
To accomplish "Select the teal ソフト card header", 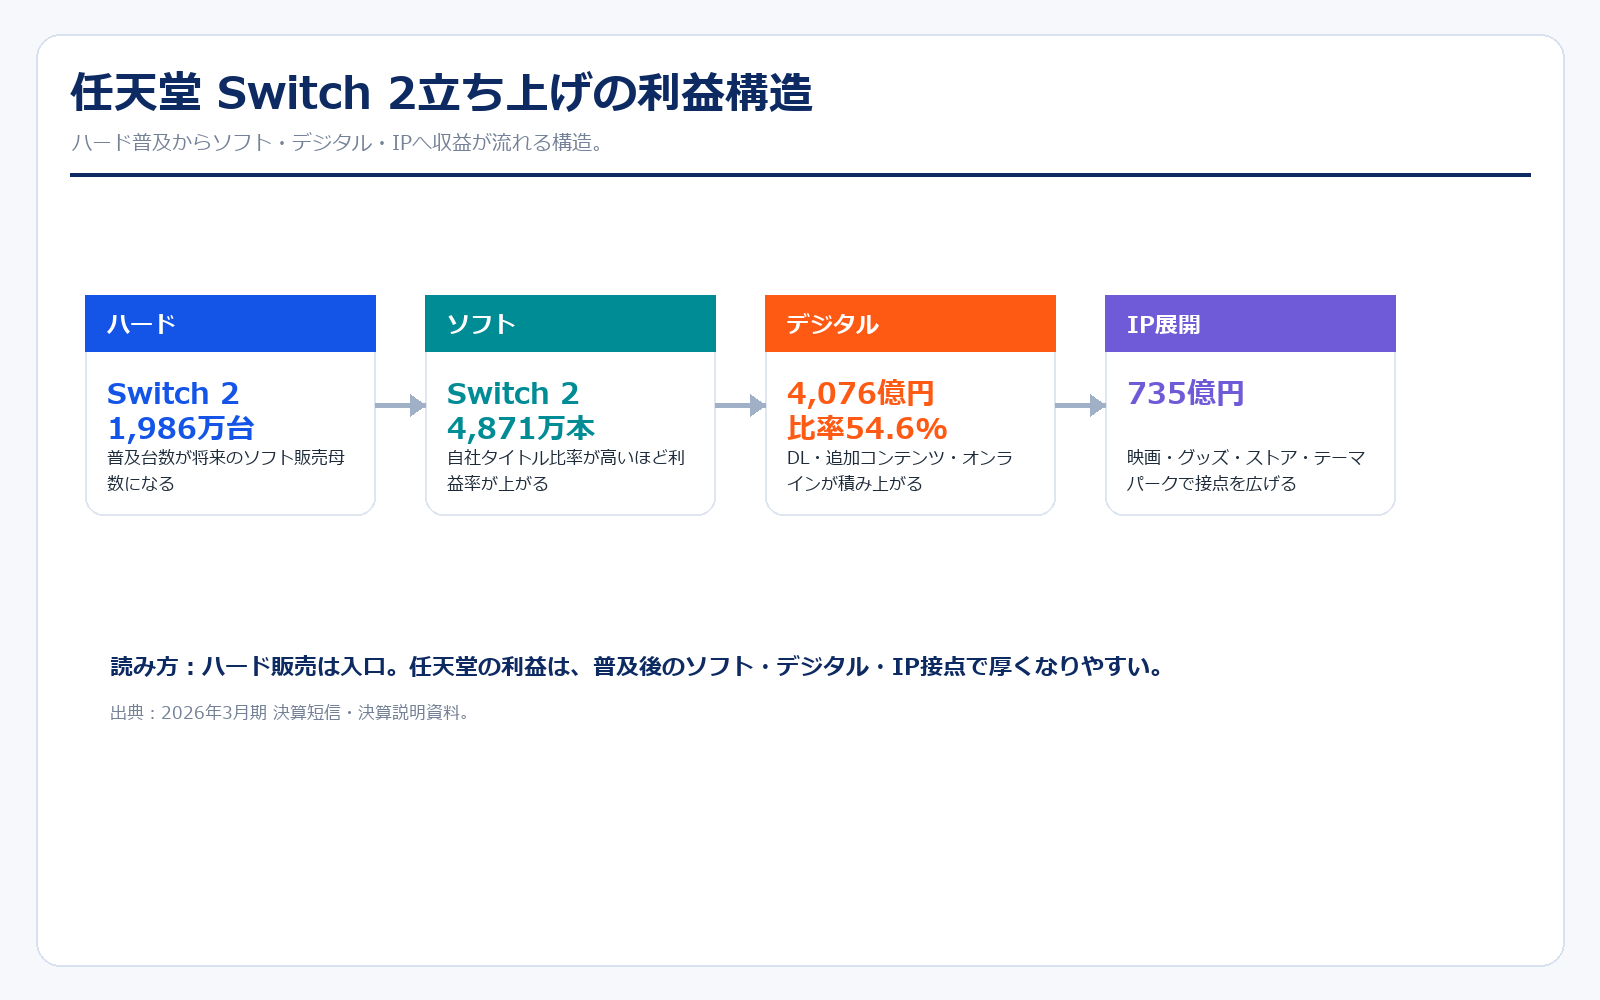I will pos(570,323).
